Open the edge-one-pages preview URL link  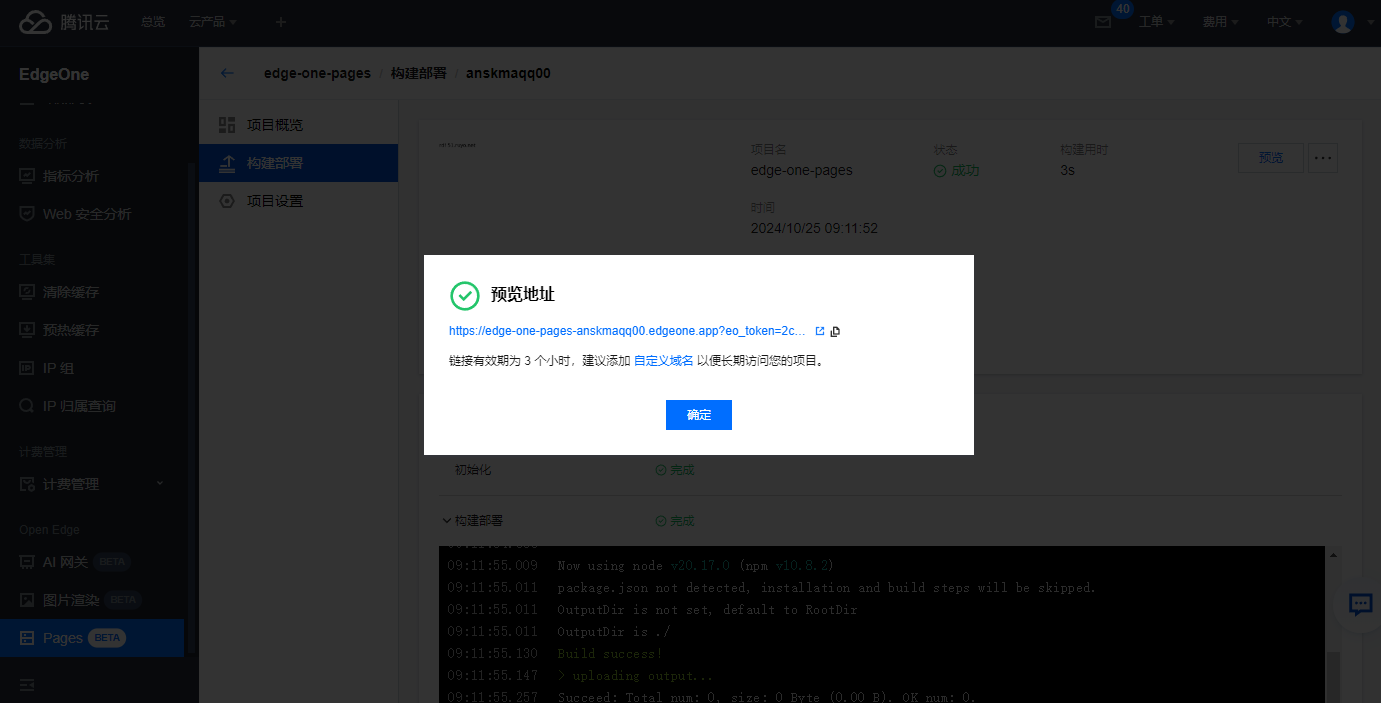point(627,332)
